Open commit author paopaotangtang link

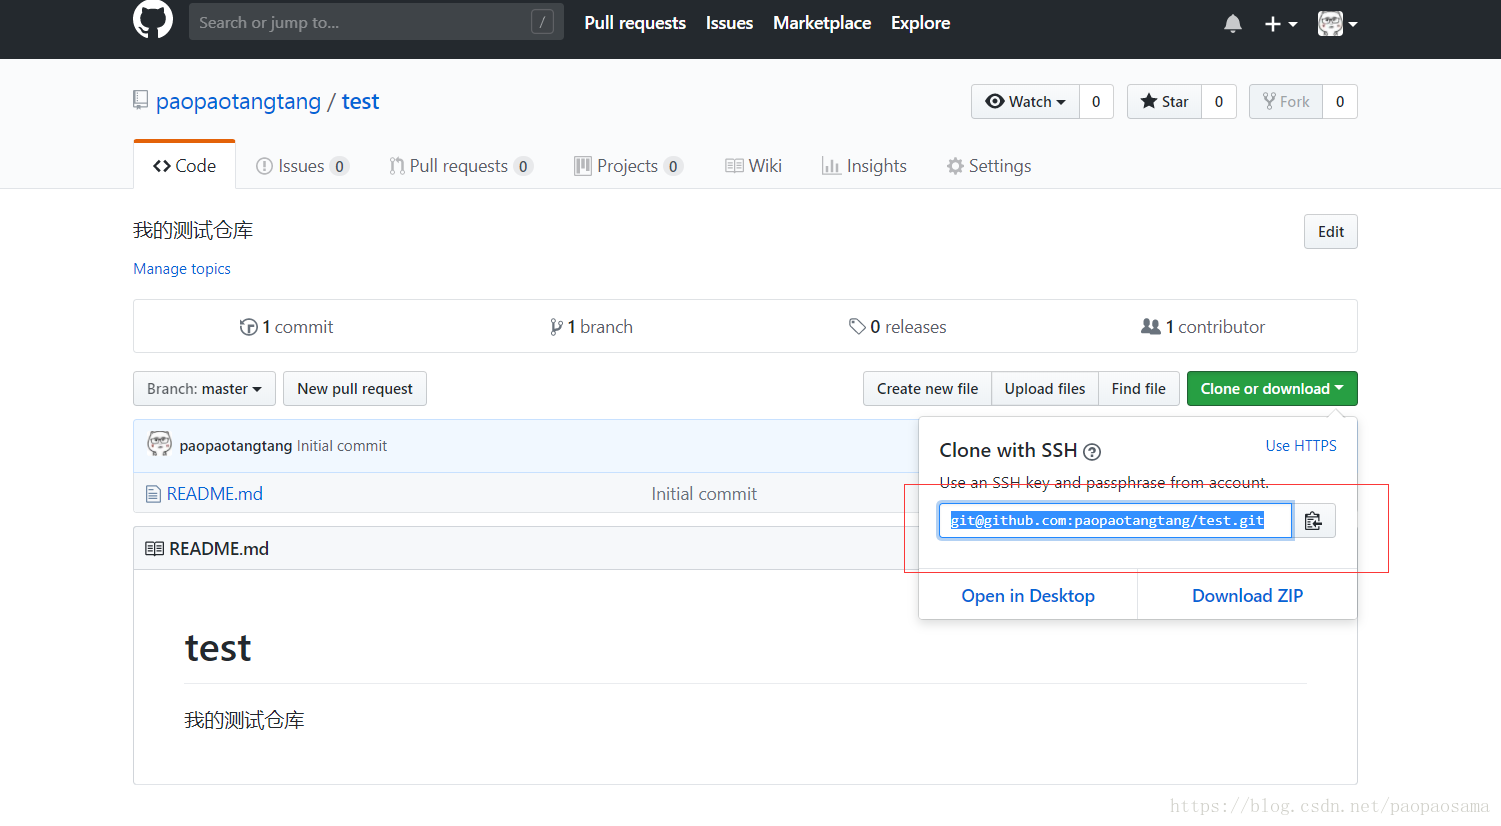[x=236, y=446]
